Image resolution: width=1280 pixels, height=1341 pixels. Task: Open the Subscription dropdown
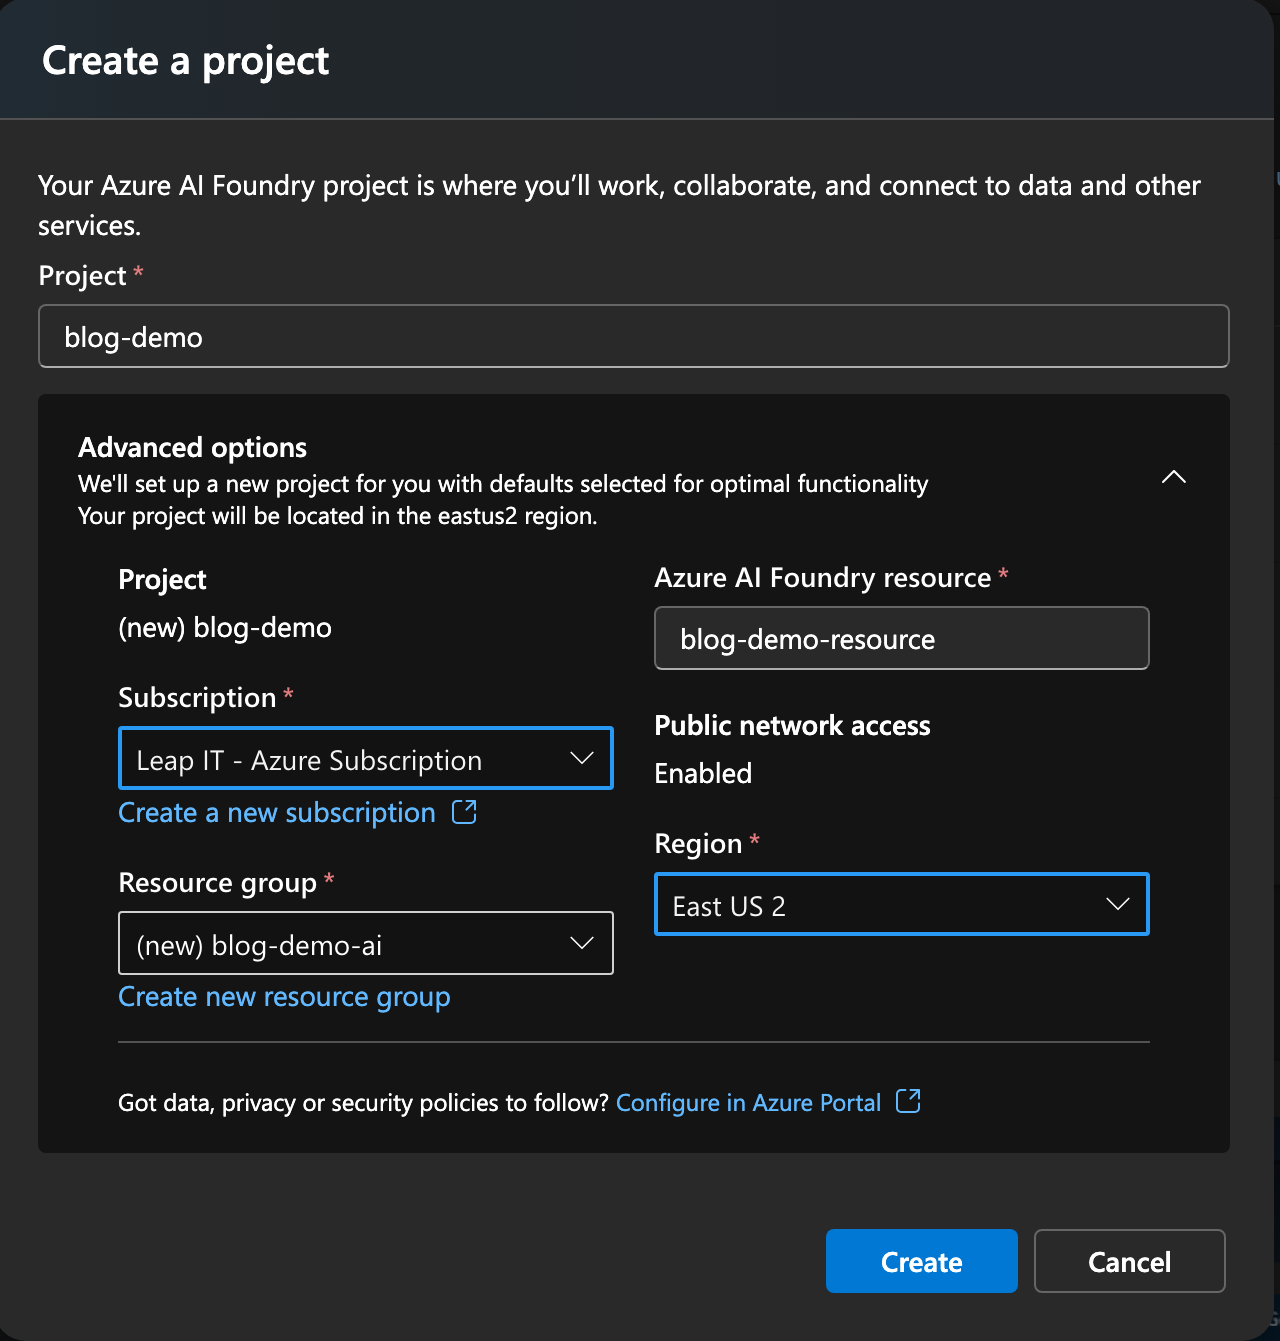pos(366,759)
